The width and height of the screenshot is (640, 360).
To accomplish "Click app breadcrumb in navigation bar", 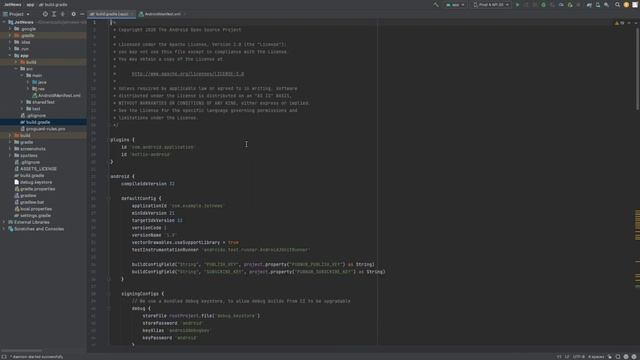I will point(30,4).
